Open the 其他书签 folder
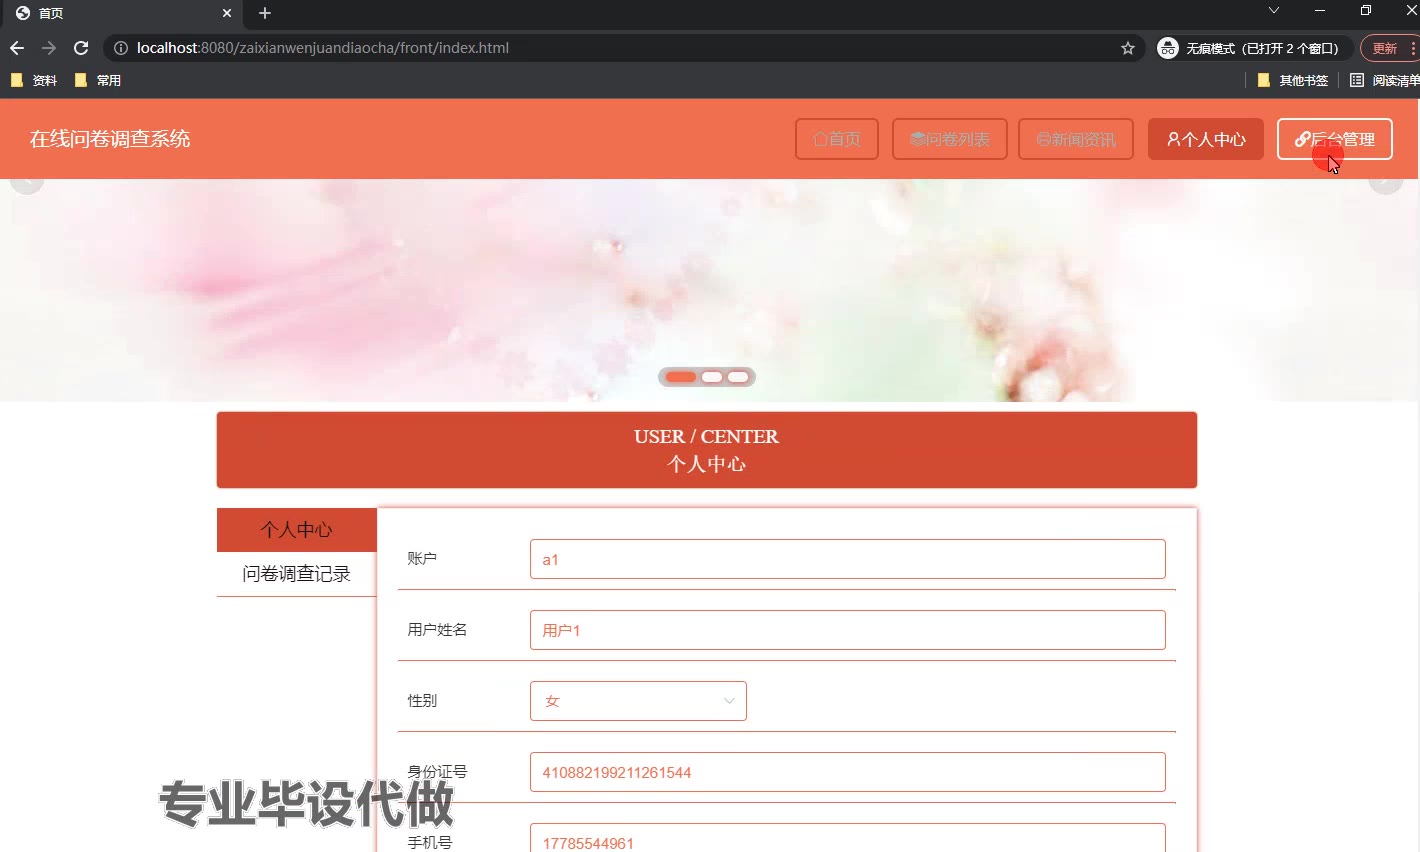Image resolution: width=1420 pixels, height=852 pixels. tap(1293, 80)
